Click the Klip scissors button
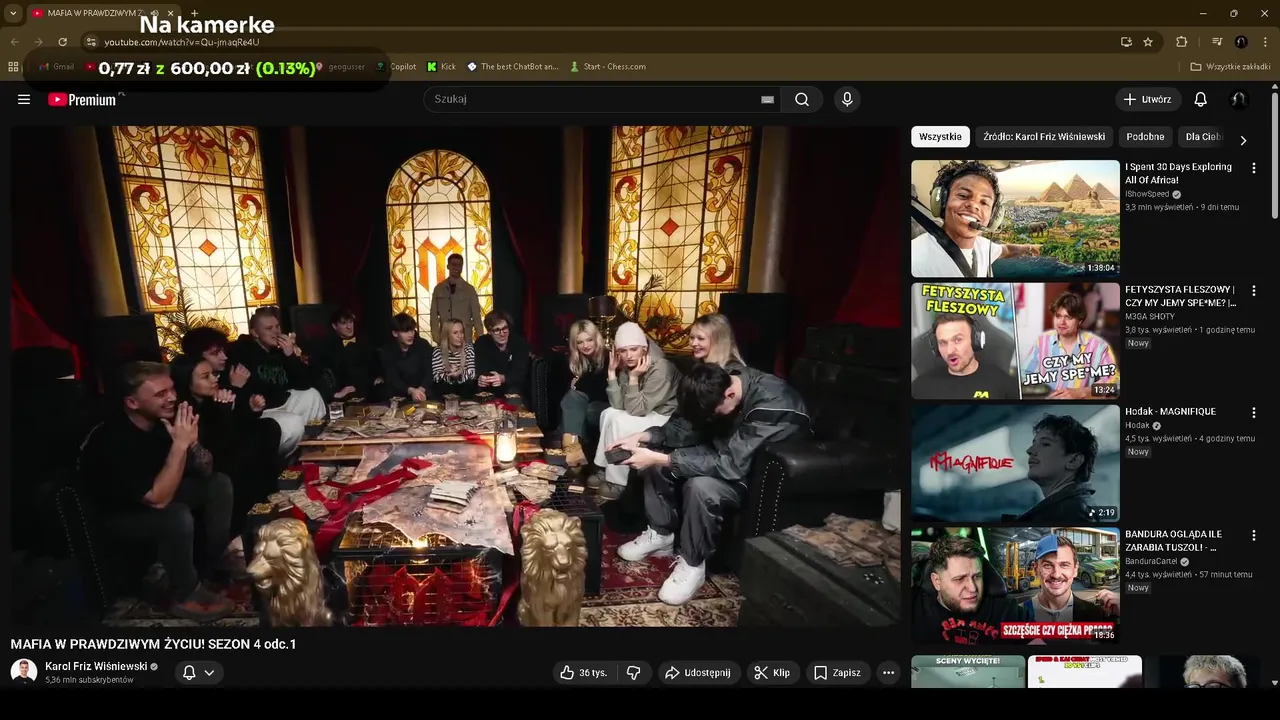The height and width of the screenshot is (720, 1280). [772, 673]
